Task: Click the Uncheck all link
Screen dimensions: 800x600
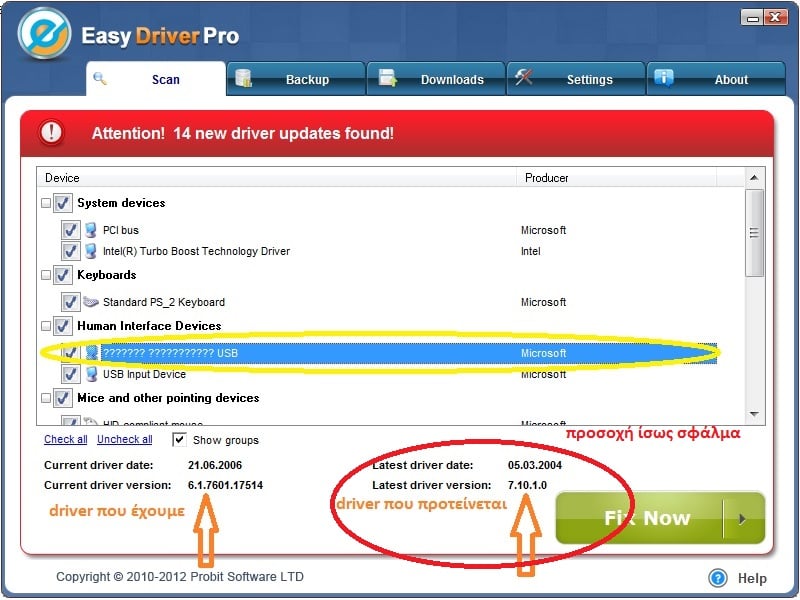Action: click(x=125, y=439)
